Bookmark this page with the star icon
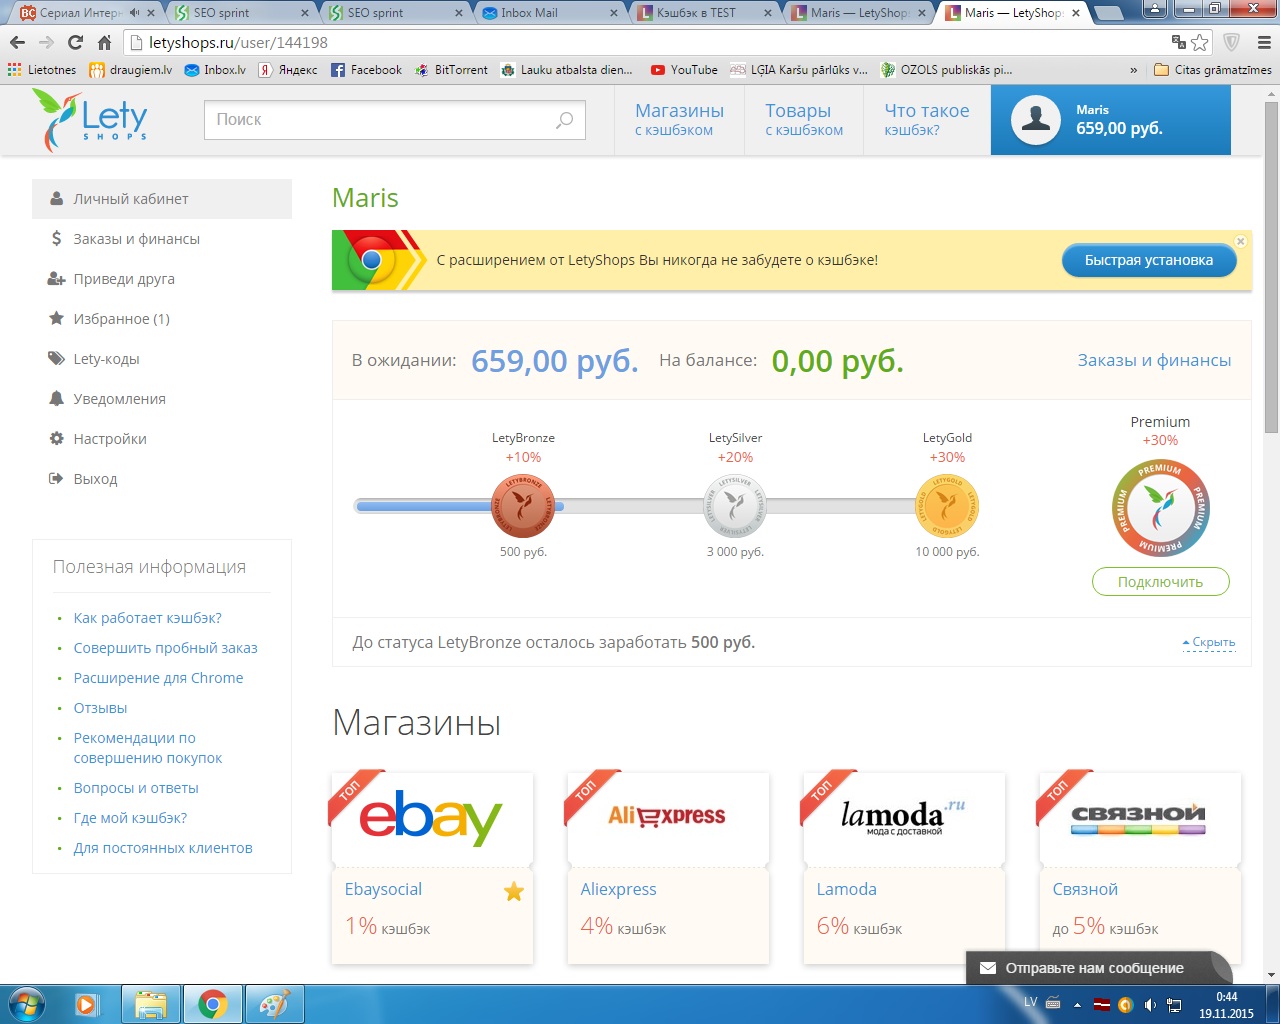Viewport: 1280px width, 1024px height. pos(1200,43)
